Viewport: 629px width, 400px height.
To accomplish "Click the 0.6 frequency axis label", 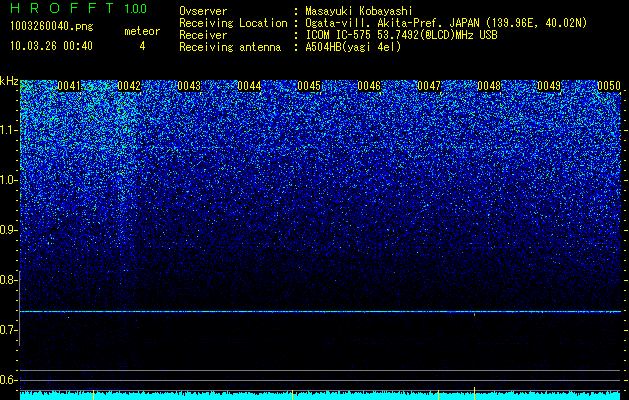I will point(8,380).
